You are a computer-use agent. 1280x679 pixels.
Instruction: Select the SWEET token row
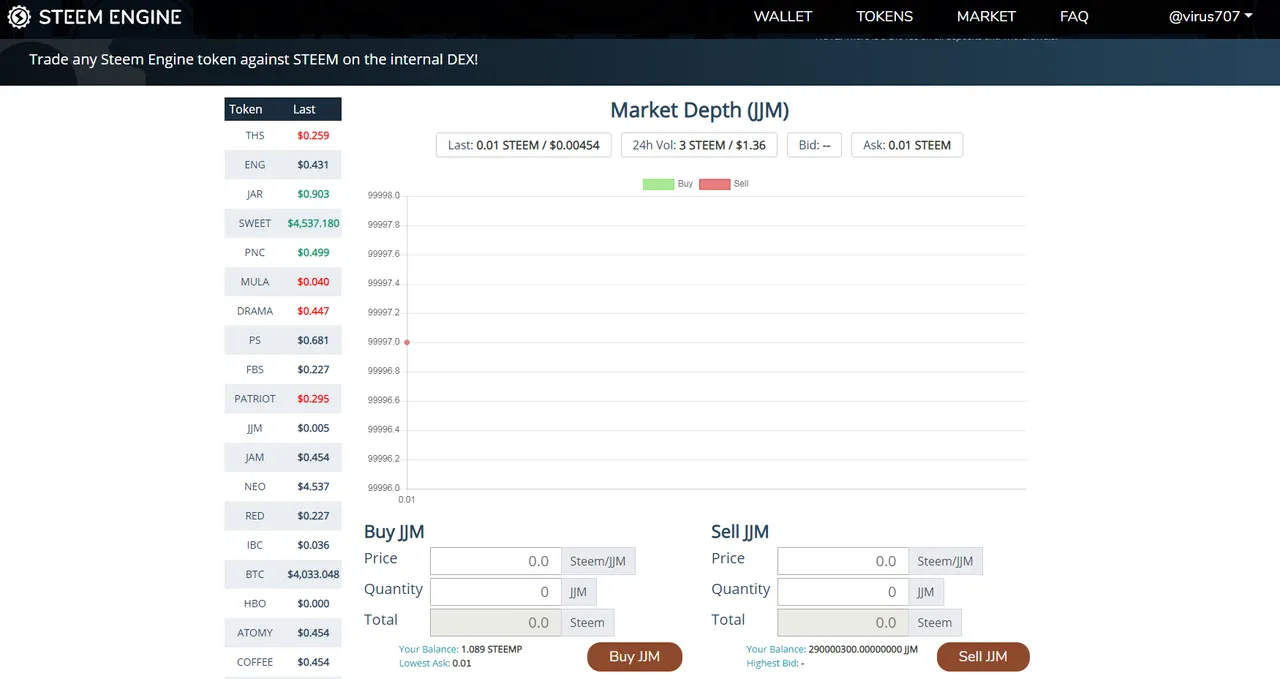point(283,223)
